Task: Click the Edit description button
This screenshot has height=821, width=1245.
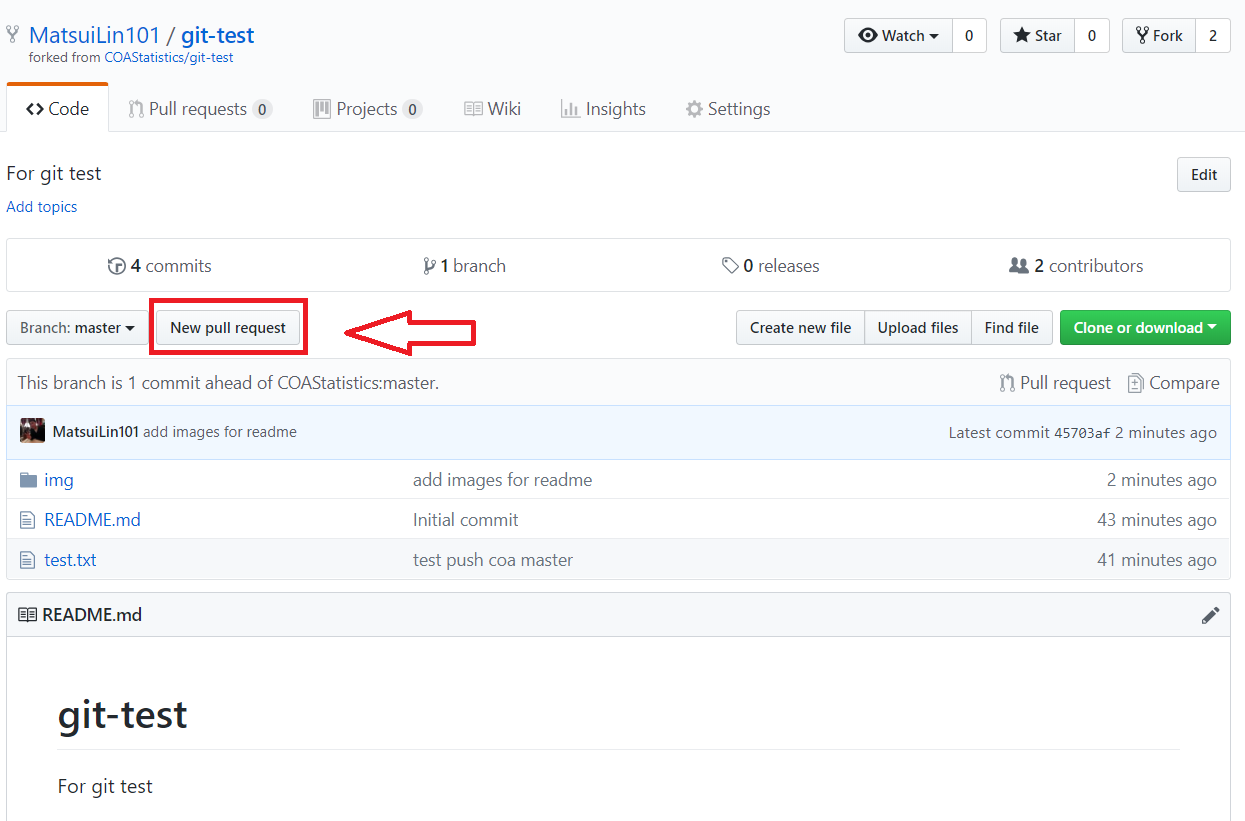Action: click(x=1204, y=174)
